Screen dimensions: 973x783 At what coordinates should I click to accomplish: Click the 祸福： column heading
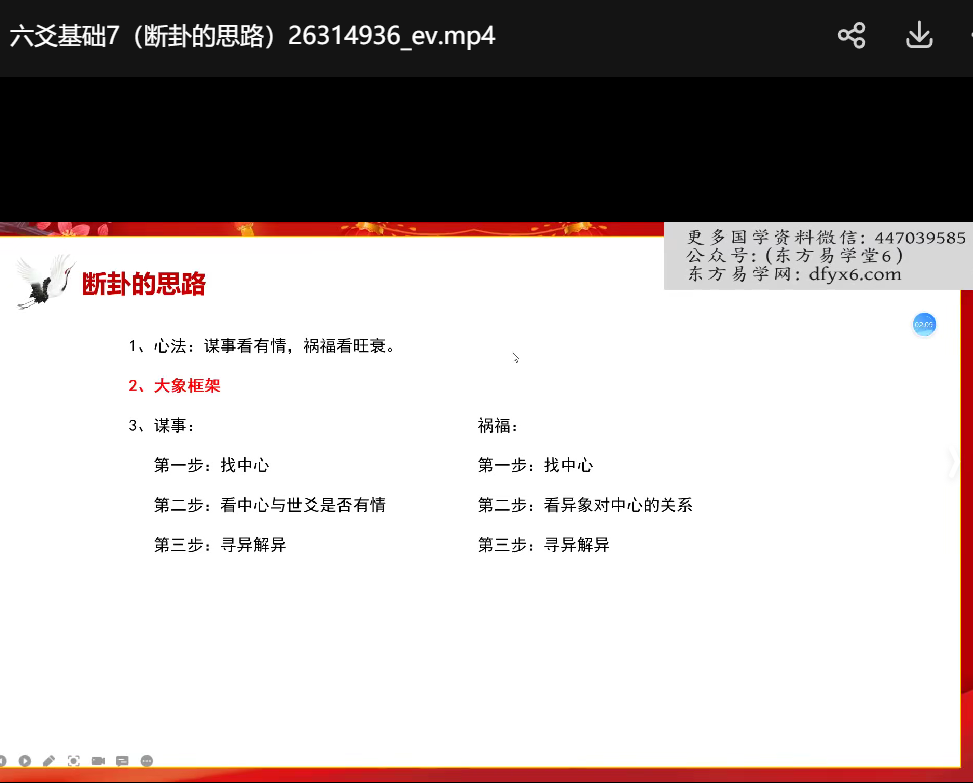498,426
